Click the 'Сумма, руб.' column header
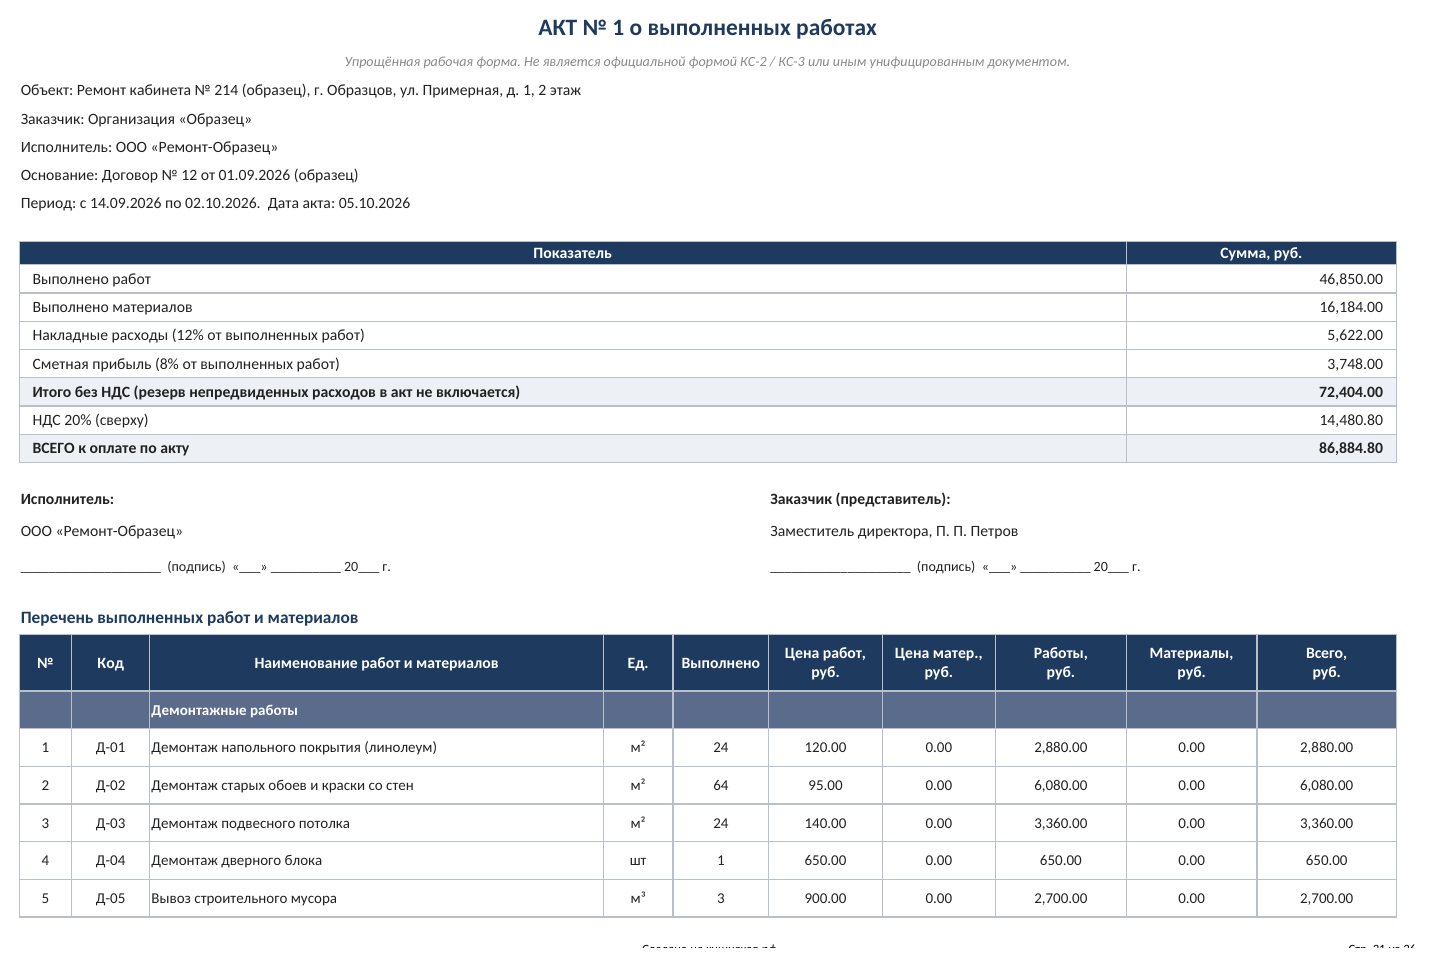This screenshot has height=966, width=1433. tap(1261, 253)
